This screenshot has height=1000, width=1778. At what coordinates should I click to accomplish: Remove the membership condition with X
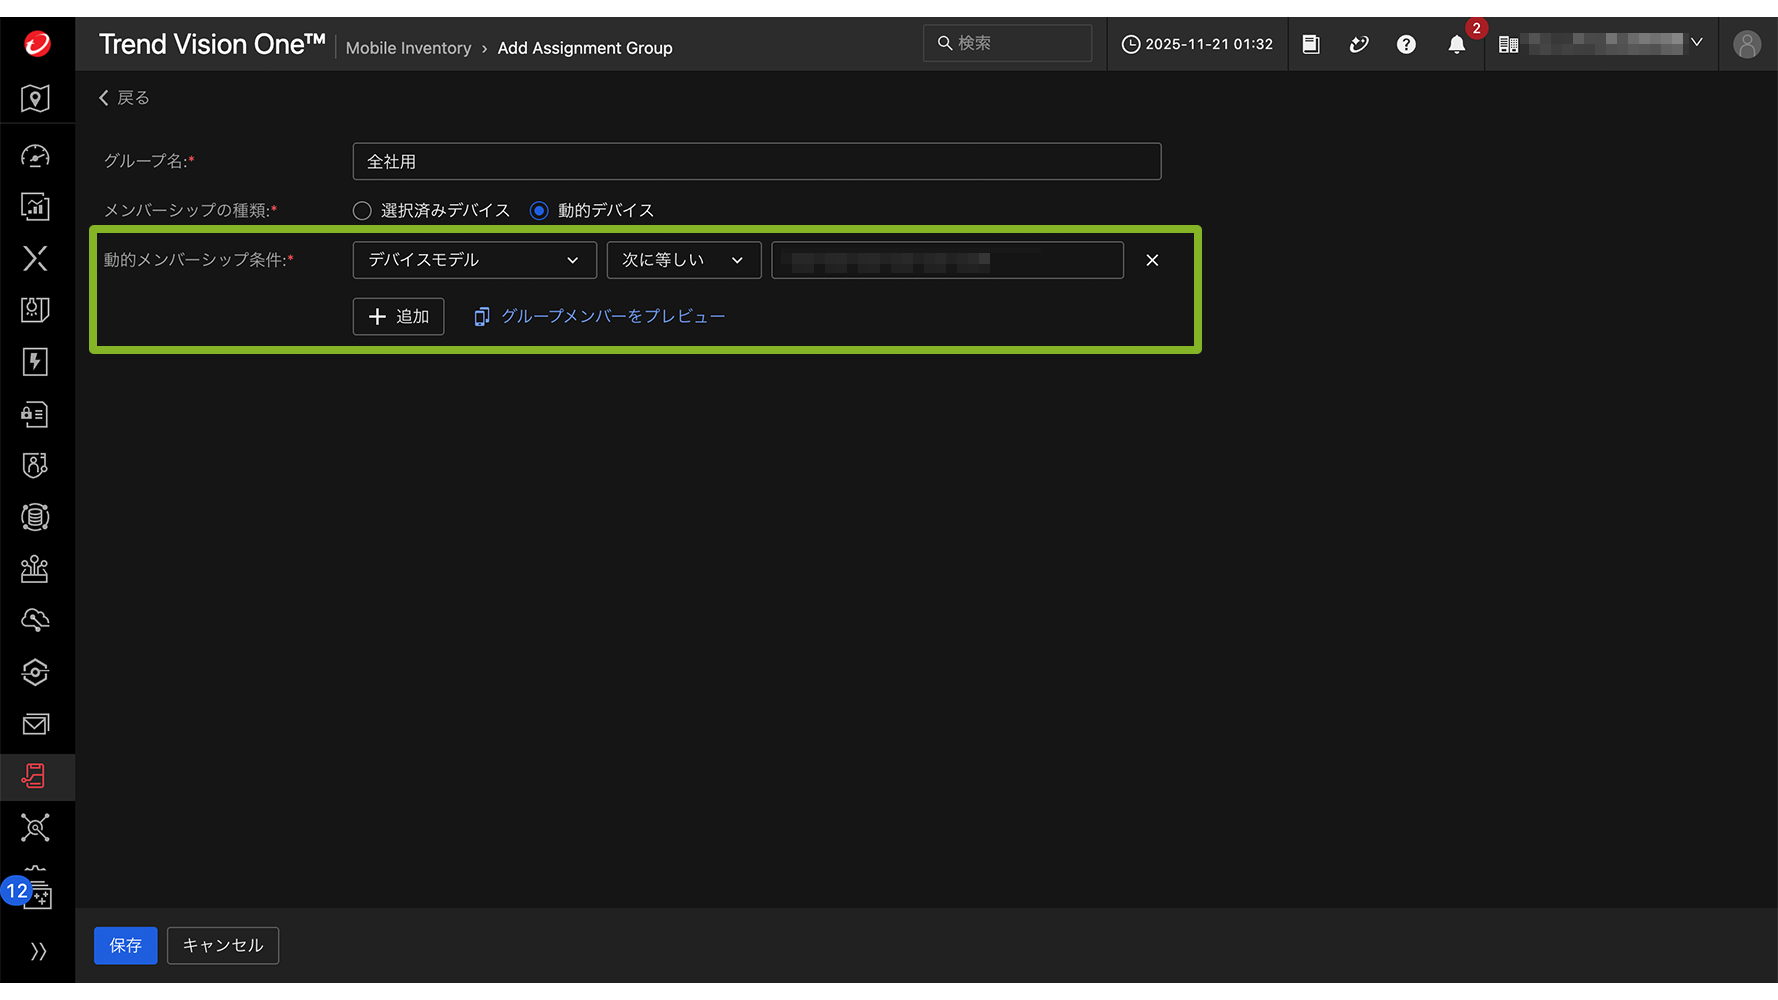[1152, 260]
